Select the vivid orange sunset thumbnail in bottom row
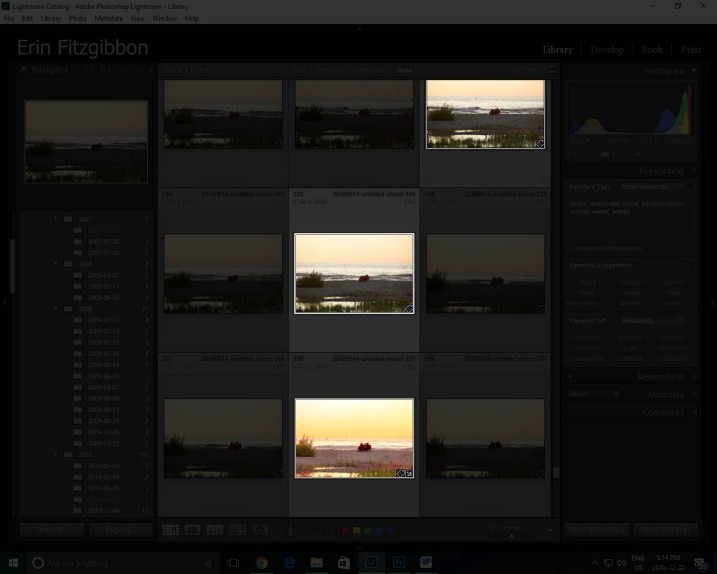The height and width of the screenshot is (574, 717). click(354, 438)
